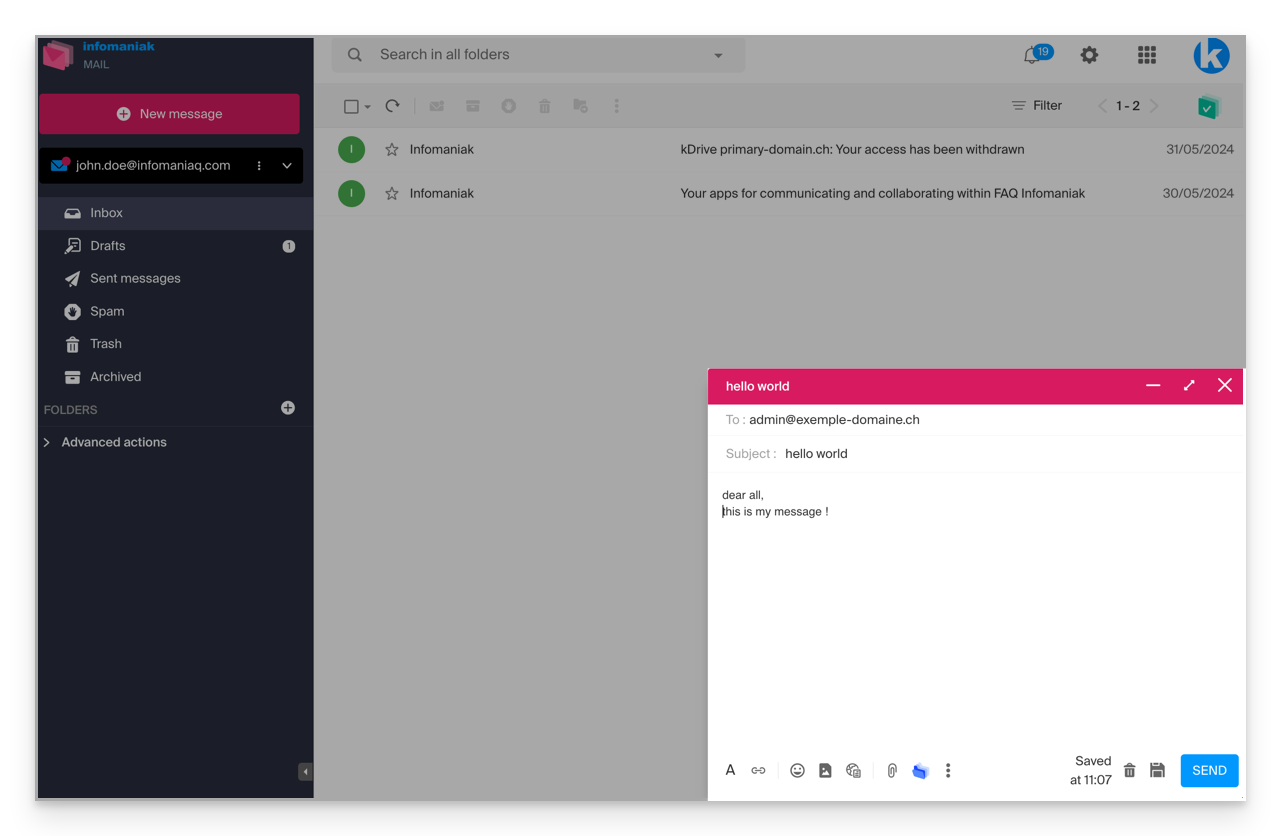Image resolution: width=1281 pixels, height=836 pixels.
Task: Click the spam toolbar icon
Action: [509, 106]
